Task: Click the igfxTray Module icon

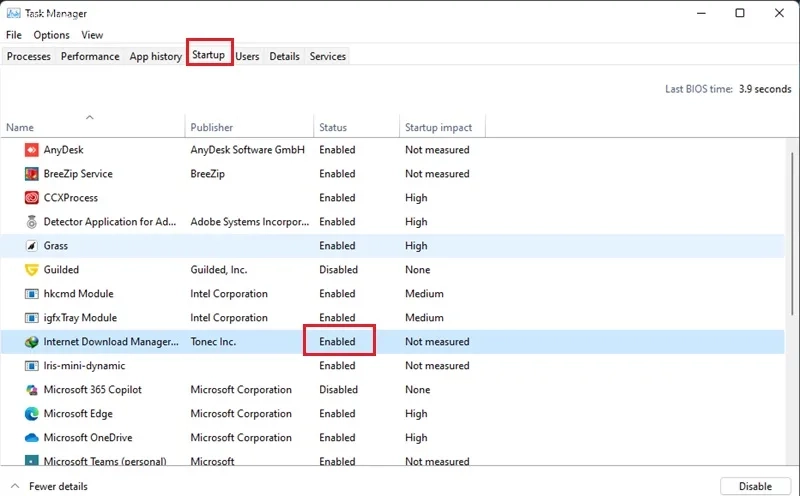Action: [32, 318]
